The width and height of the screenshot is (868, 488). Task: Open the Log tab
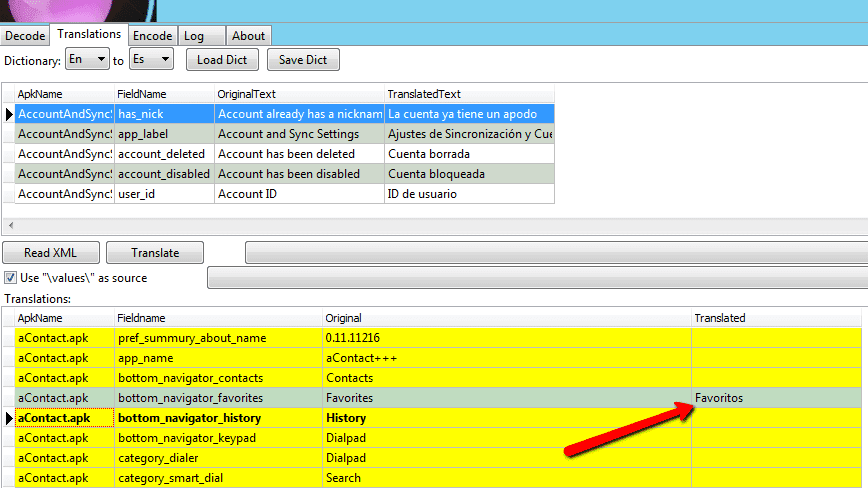(x=202, y=36)
